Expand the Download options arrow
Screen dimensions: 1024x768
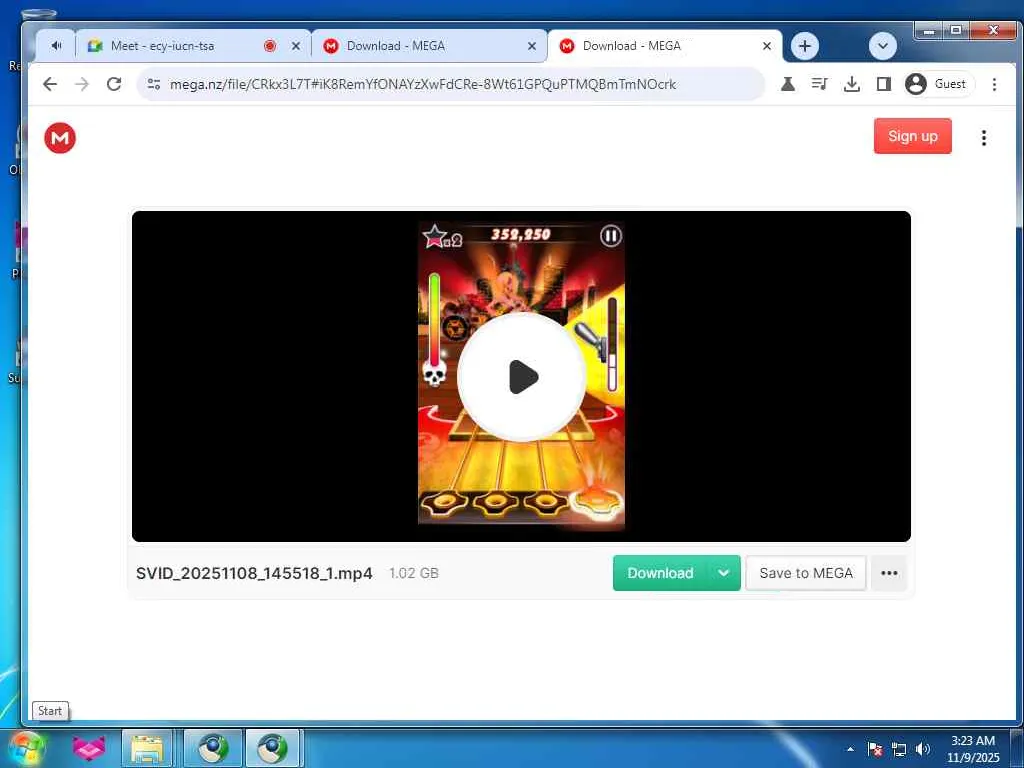[x=724, y=573]
